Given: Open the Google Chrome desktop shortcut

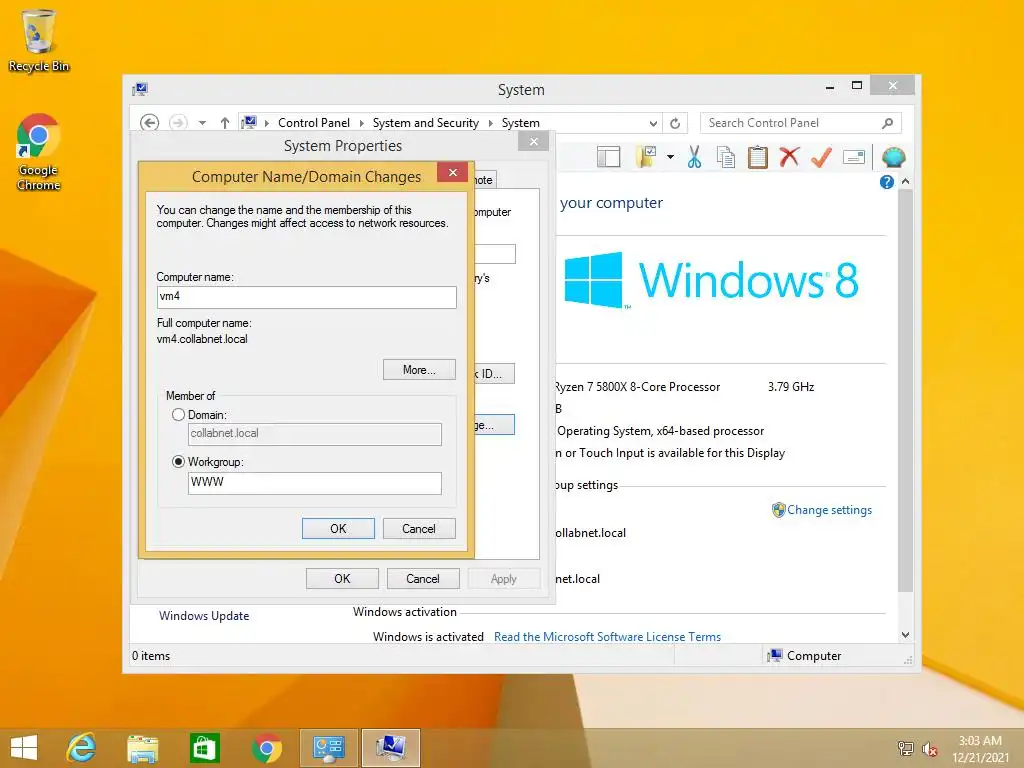Looking at the screenshot, I should click(x=39, y=152).
